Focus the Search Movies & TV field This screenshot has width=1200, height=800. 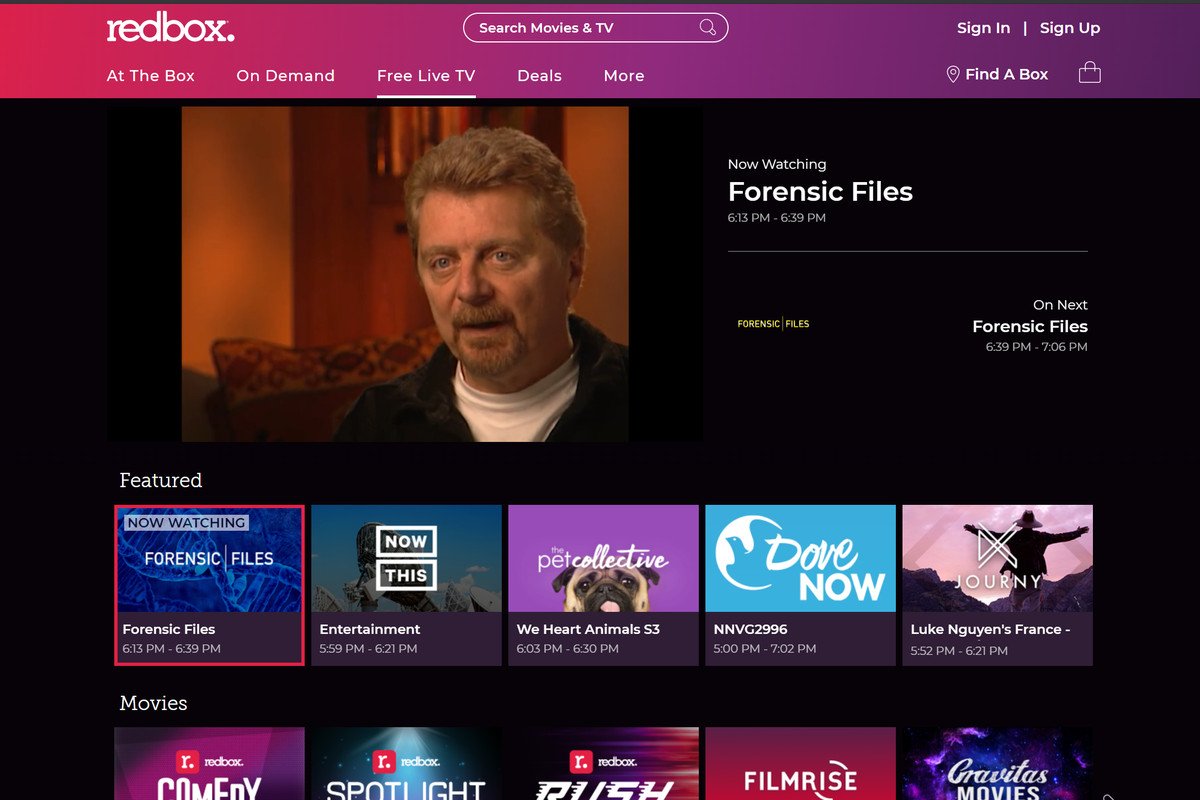(595, 28)
